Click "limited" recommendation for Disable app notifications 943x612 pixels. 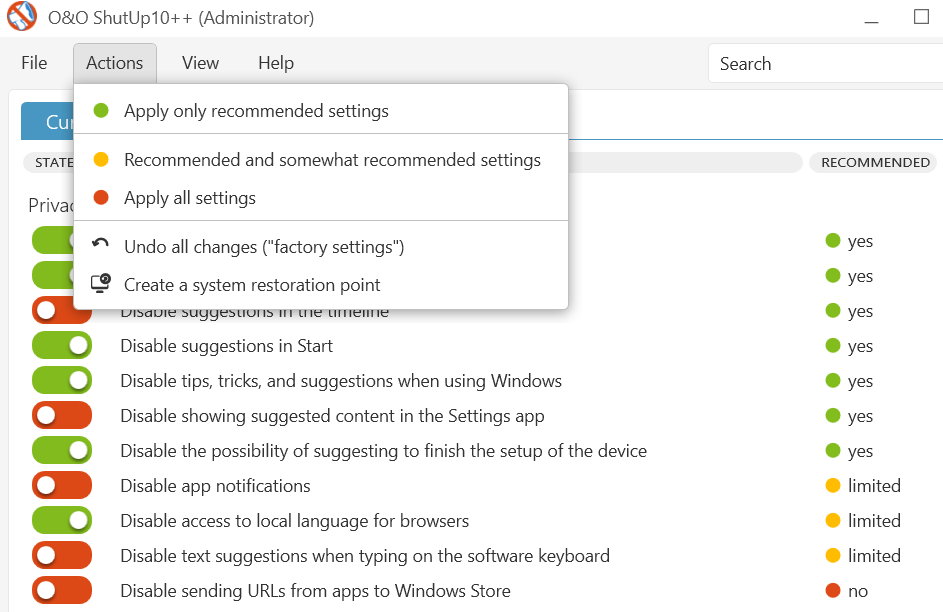pyautogui.click(x=863, y=486)
